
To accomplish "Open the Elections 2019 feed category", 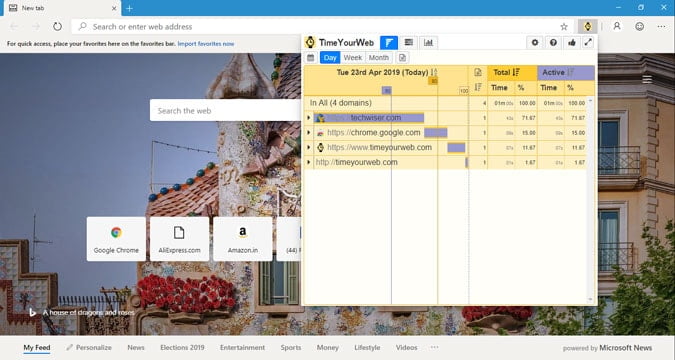I will [182, 348].
